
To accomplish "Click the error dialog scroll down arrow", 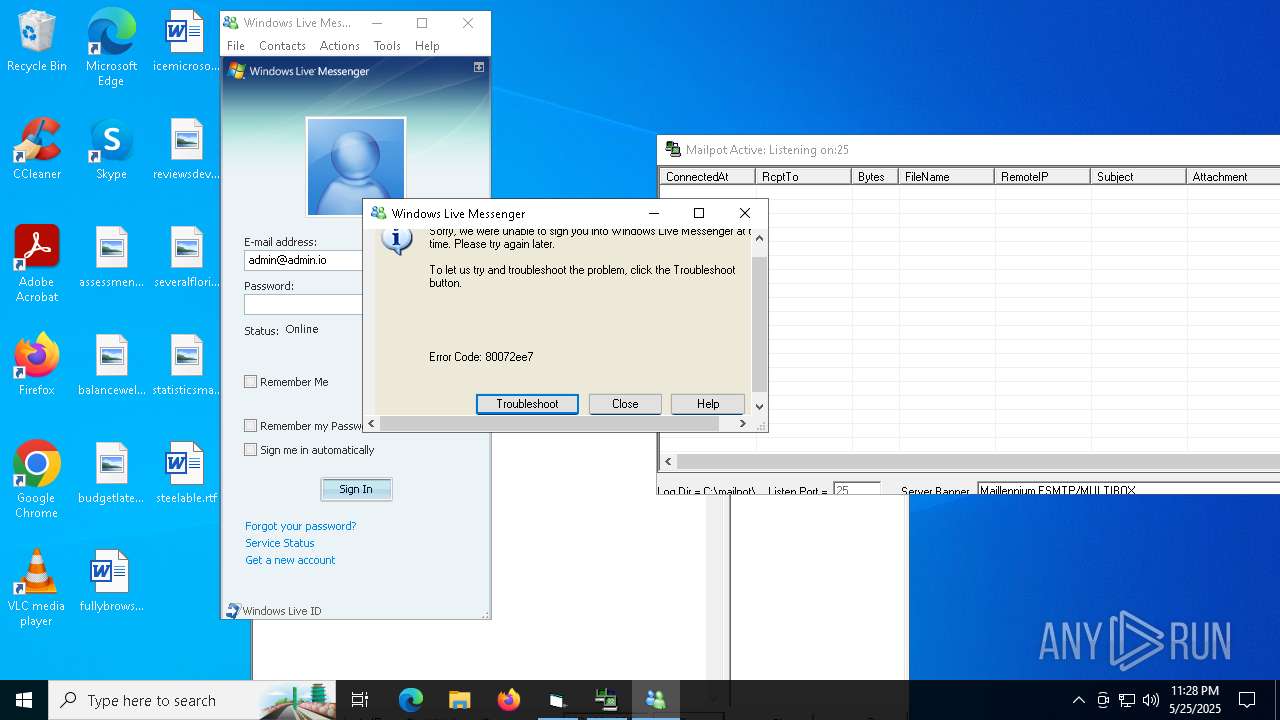I will click(x=759, y=406).
